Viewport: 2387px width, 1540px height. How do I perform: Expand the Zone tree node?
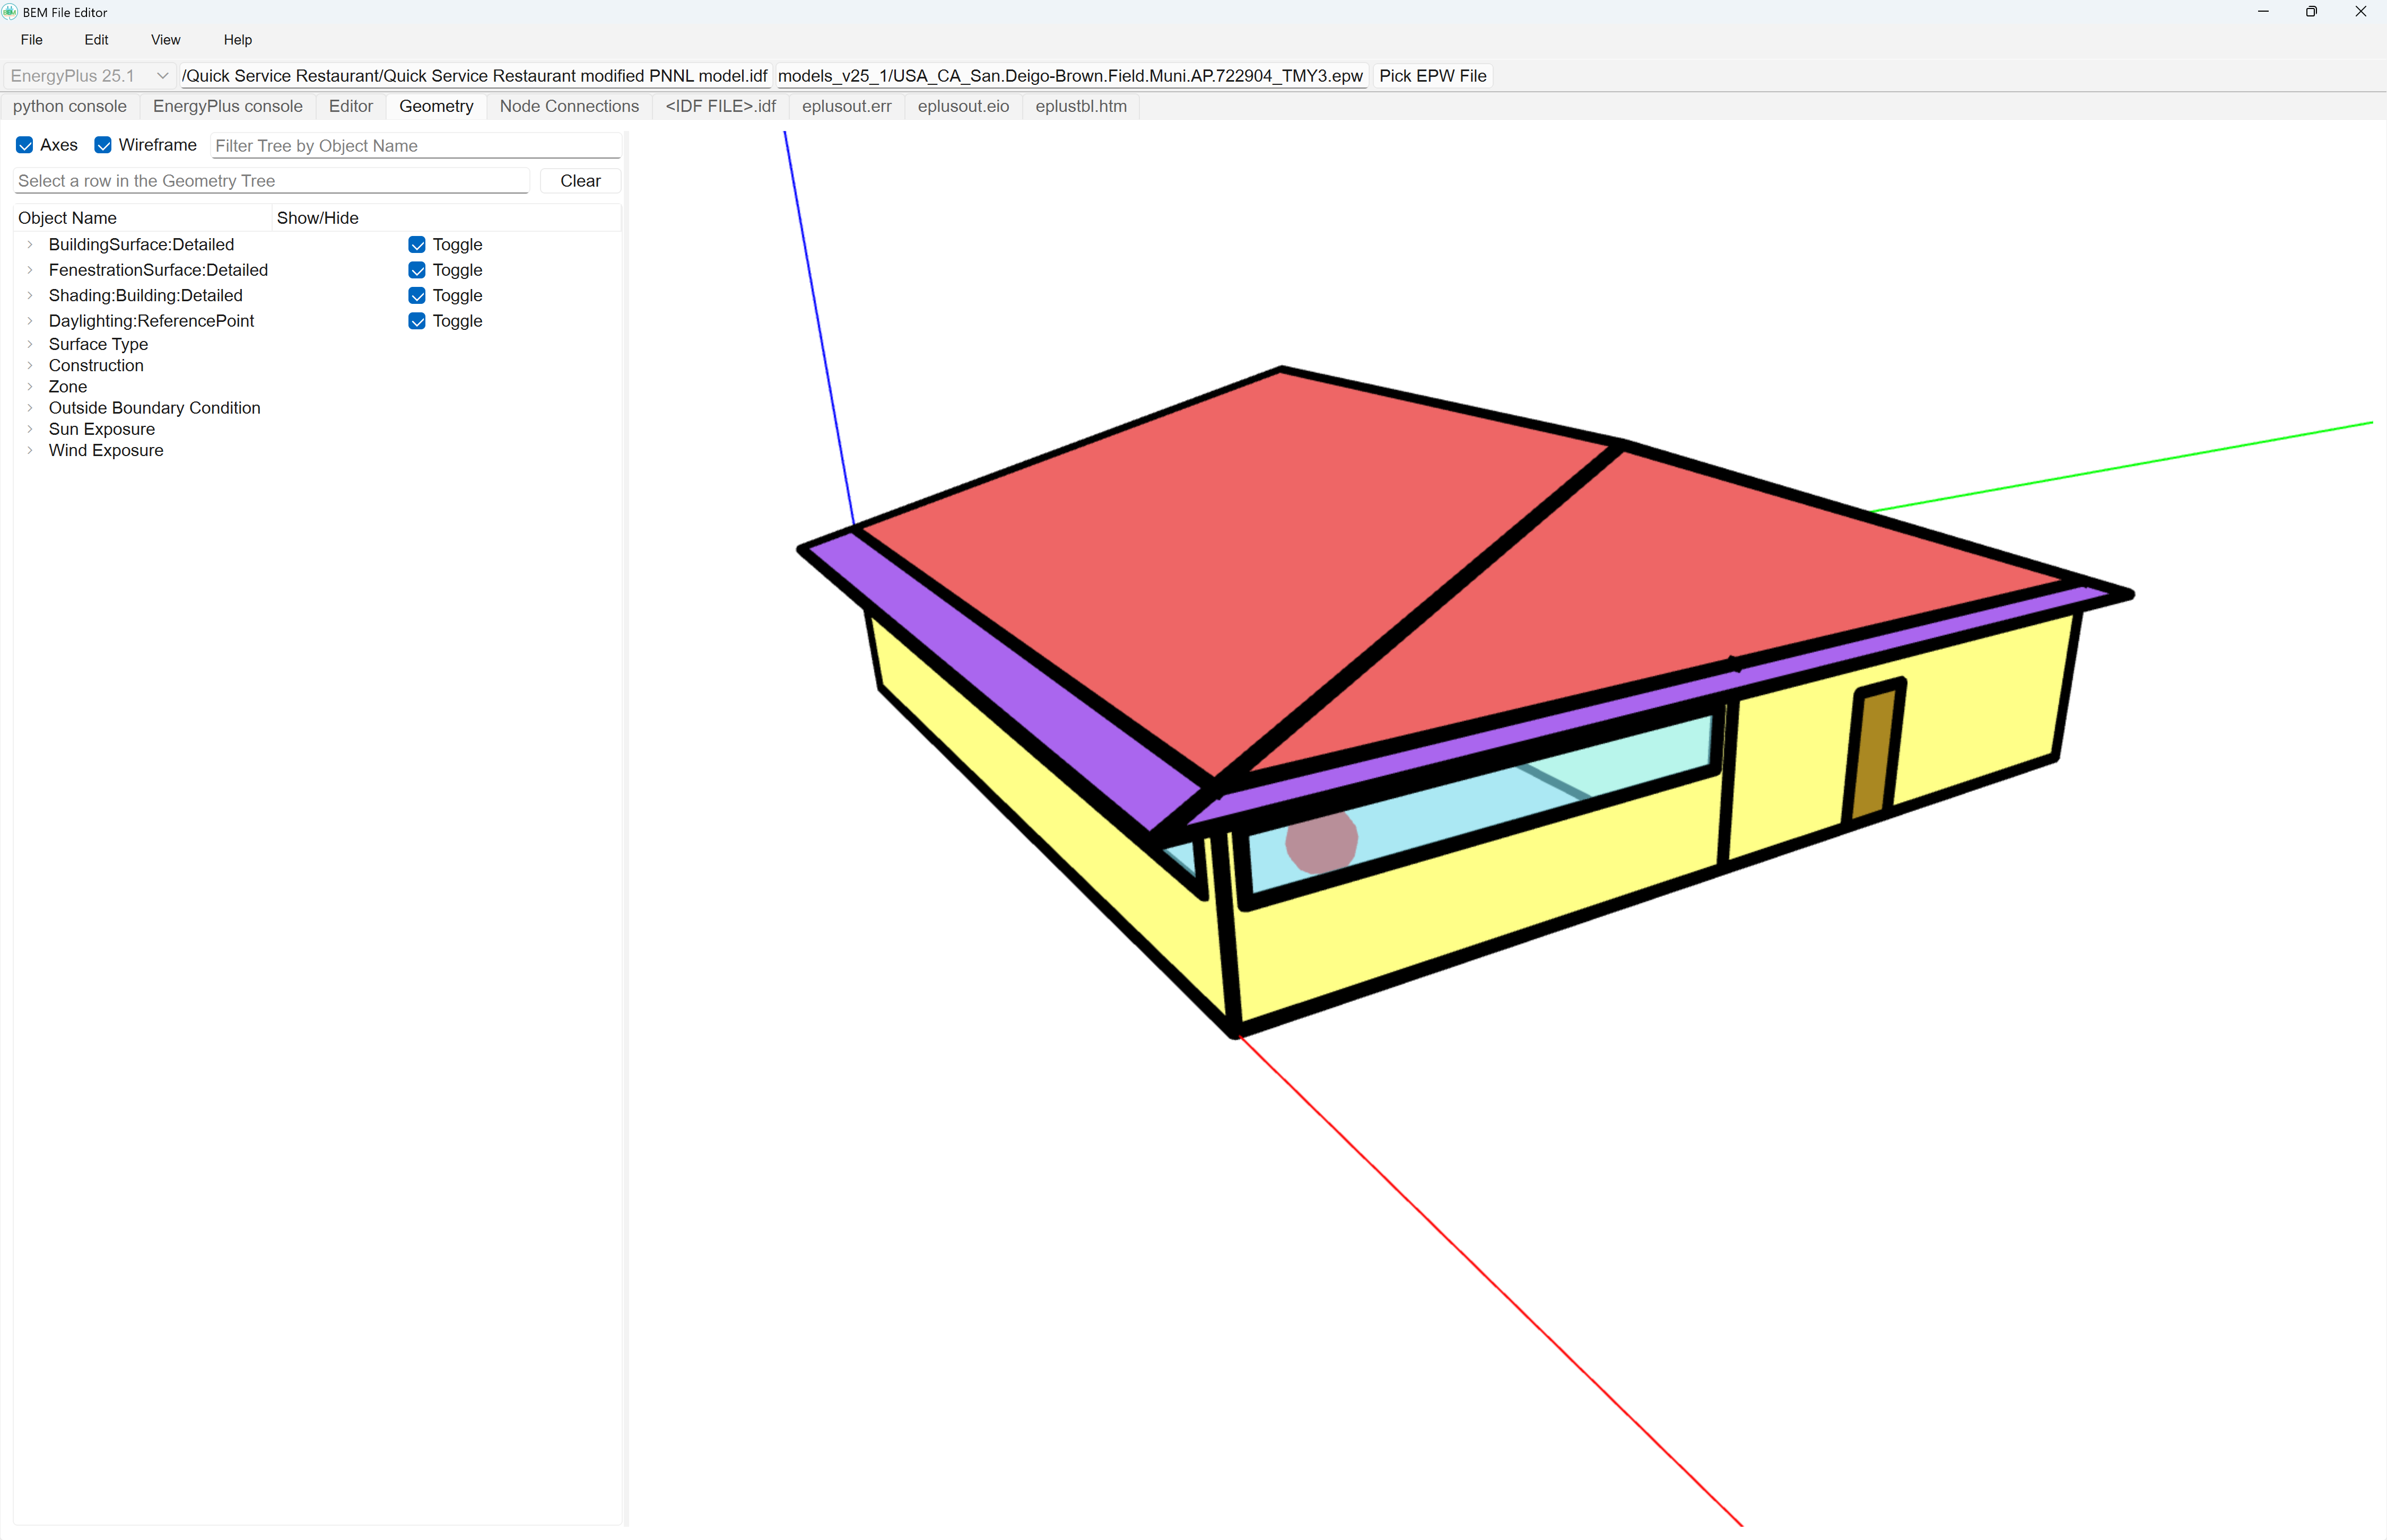30,387
